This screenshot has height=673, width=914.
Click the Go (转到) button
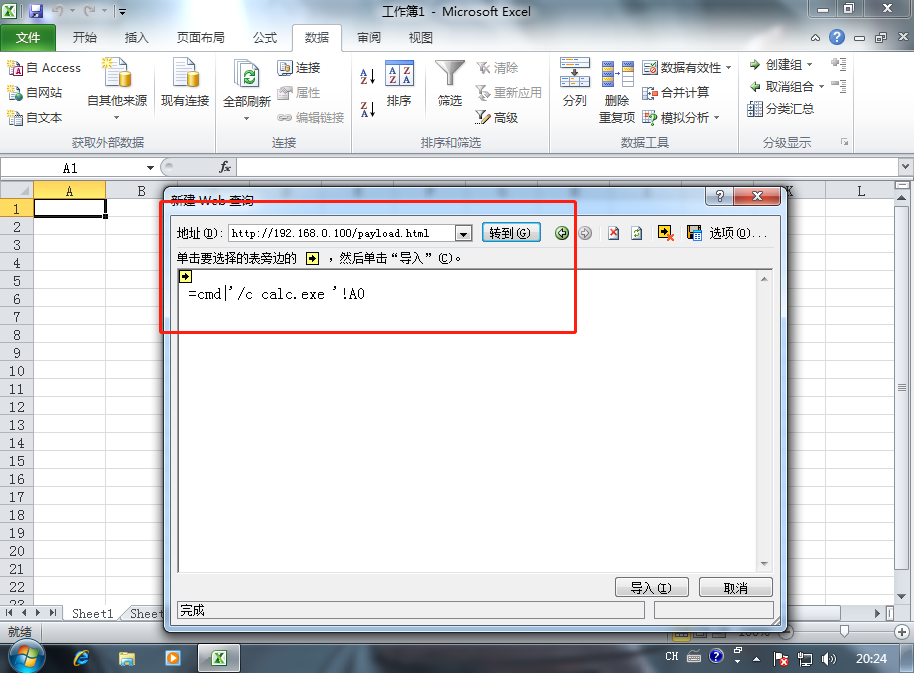[x=511, y=233]
